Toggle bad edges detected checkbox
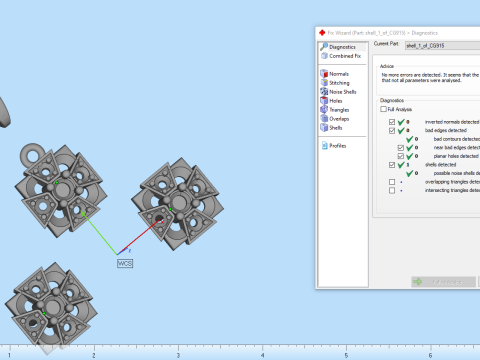480x360 pixels. point(392,131)
